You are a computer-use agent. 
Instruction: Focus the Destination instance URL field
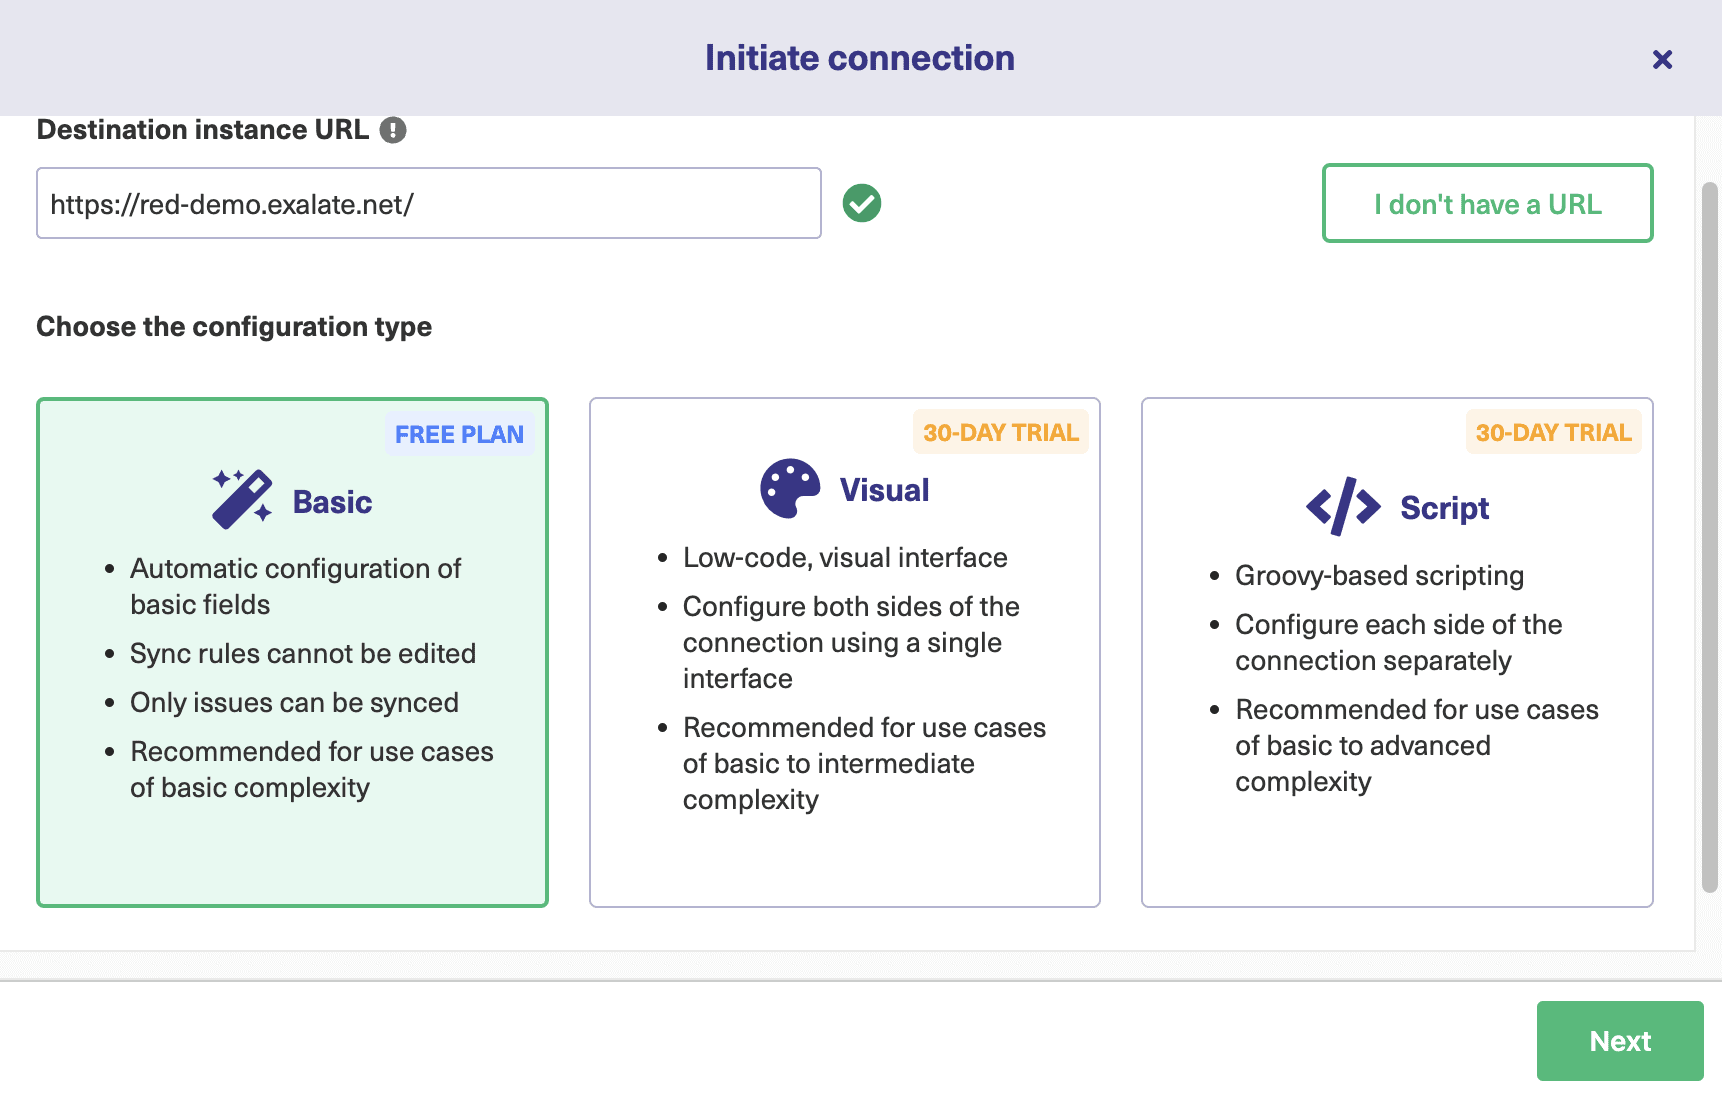428,203
